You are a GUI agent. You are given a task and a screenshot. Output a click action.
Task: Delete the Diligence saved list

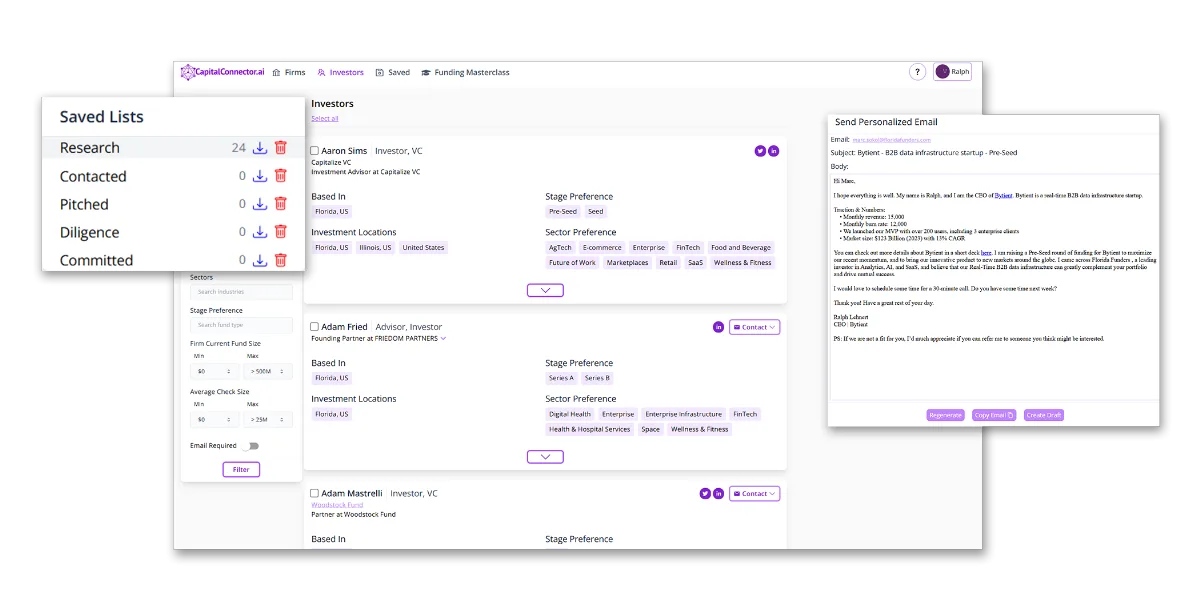[281, 232]
